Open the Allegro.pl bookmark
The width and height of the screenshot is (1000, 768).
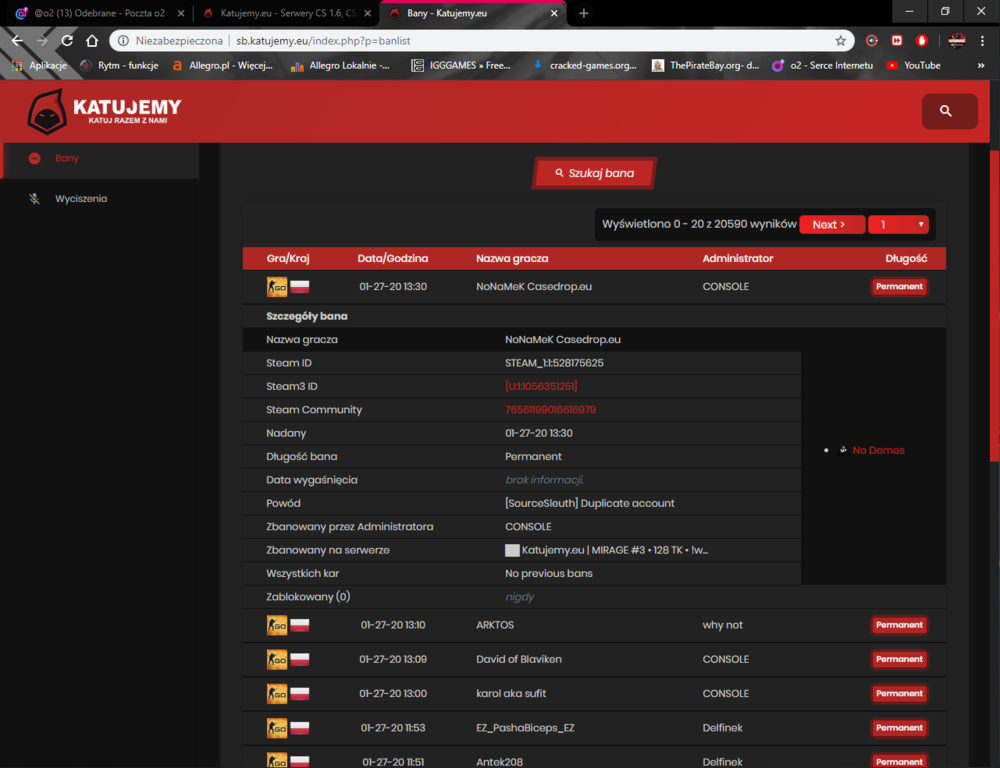pyautogui.click(x=223, y=66)
